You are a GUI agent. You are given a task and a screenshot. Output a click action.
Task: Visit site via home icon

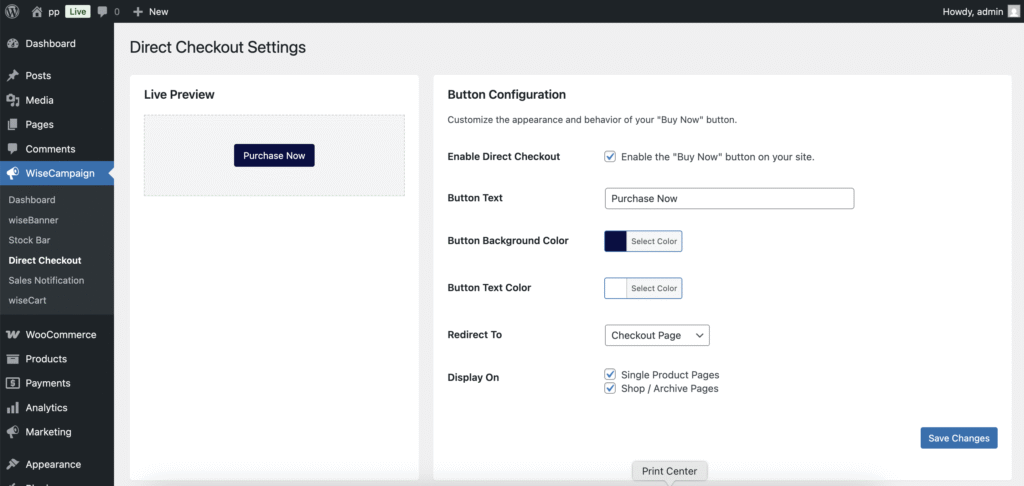[37, 11]
